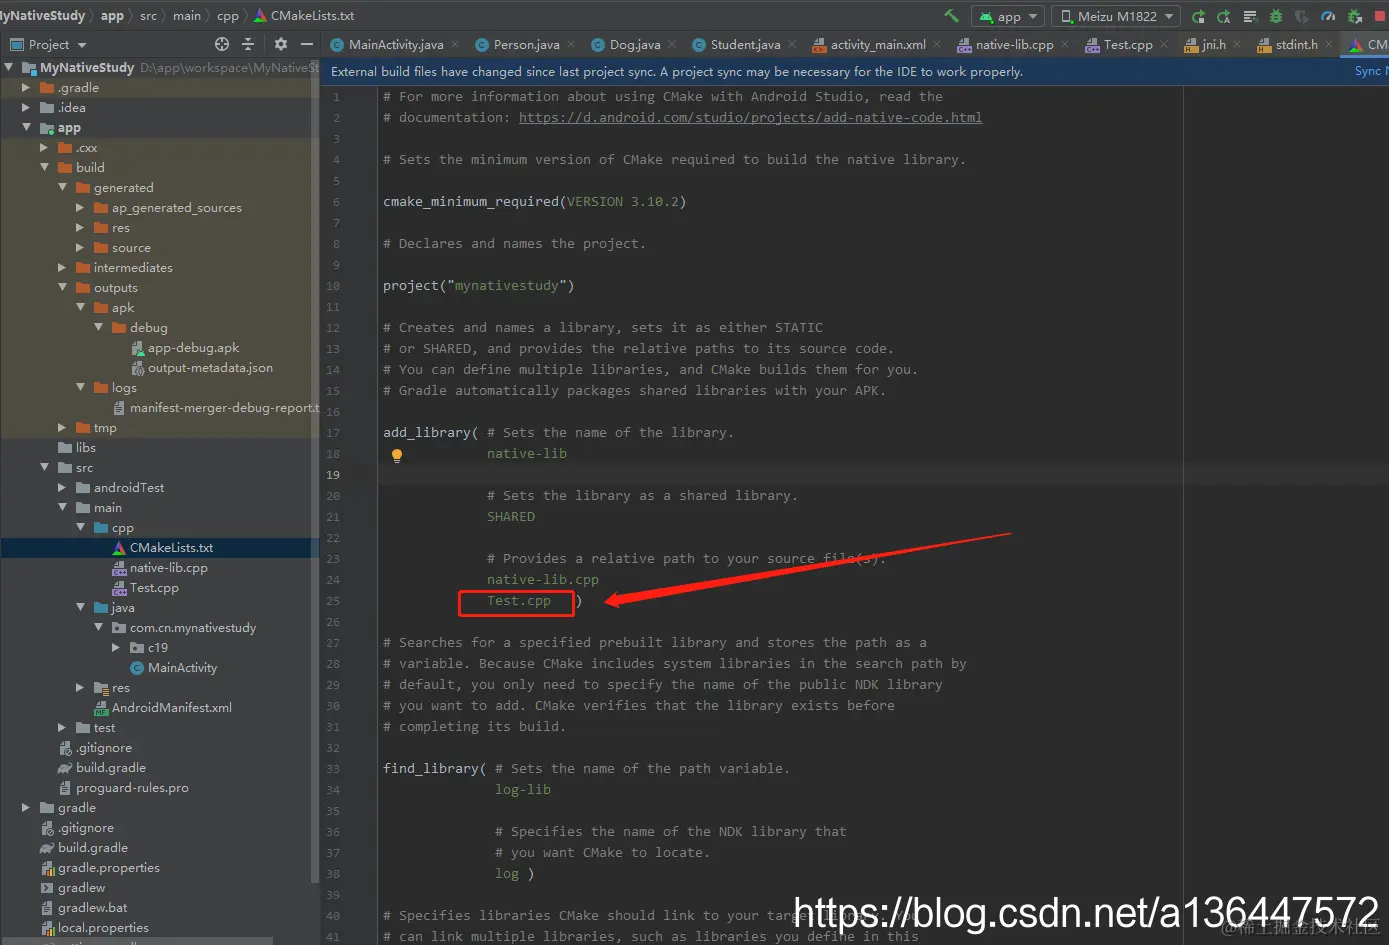Click the green Debug app bug icon

pos(1276,16)
